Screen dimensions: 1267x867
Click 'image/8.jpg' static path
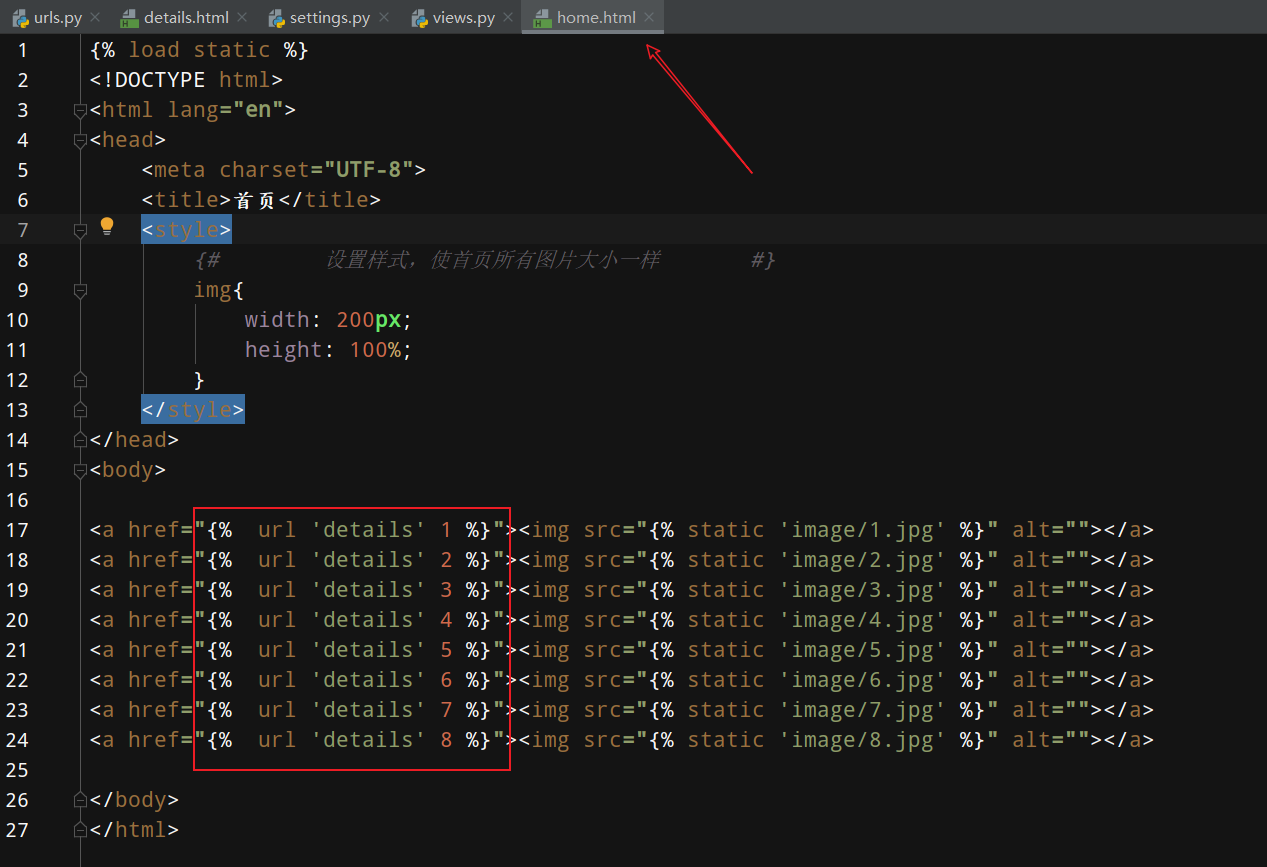click(863, 740)
